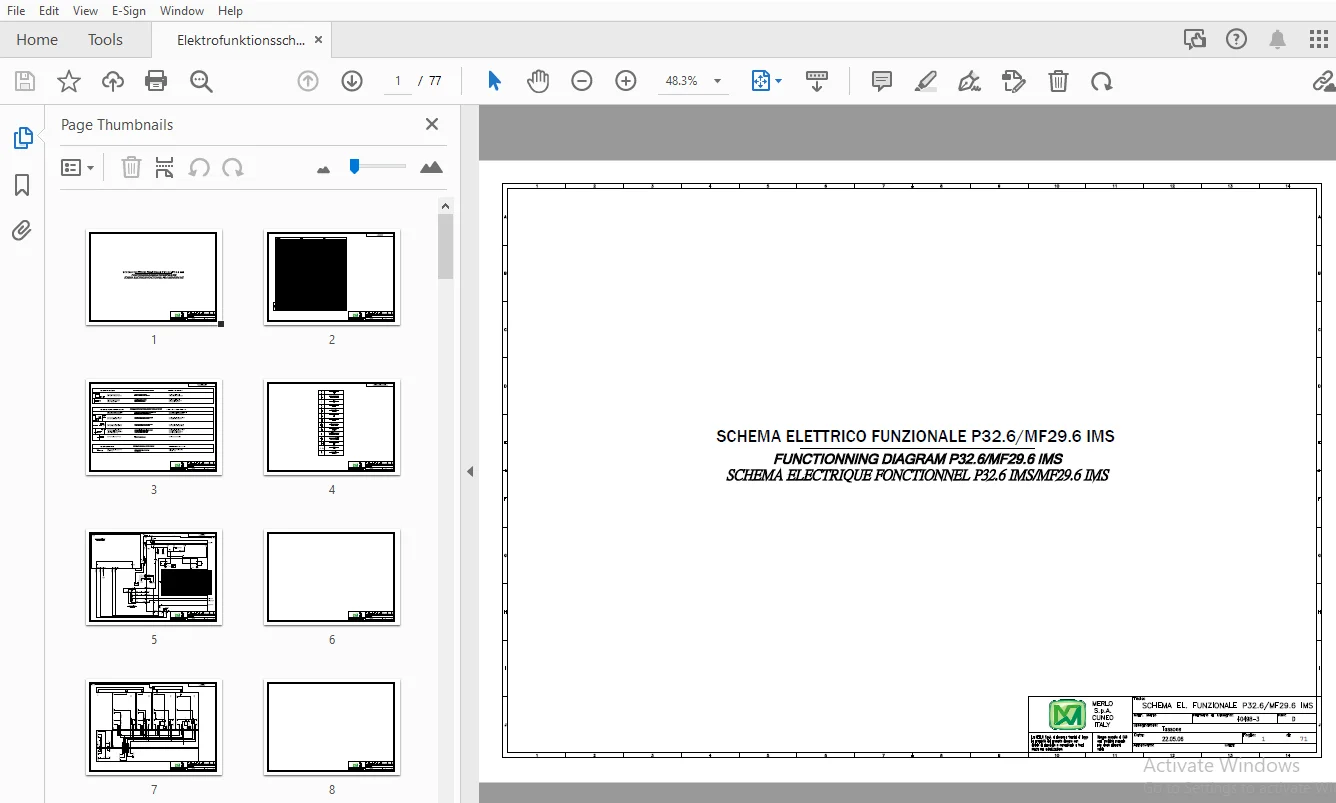This screenshot has height=803, width=1336.
Task: Reduce thumbnail size with small mountain icon
Action: point(323,169)
